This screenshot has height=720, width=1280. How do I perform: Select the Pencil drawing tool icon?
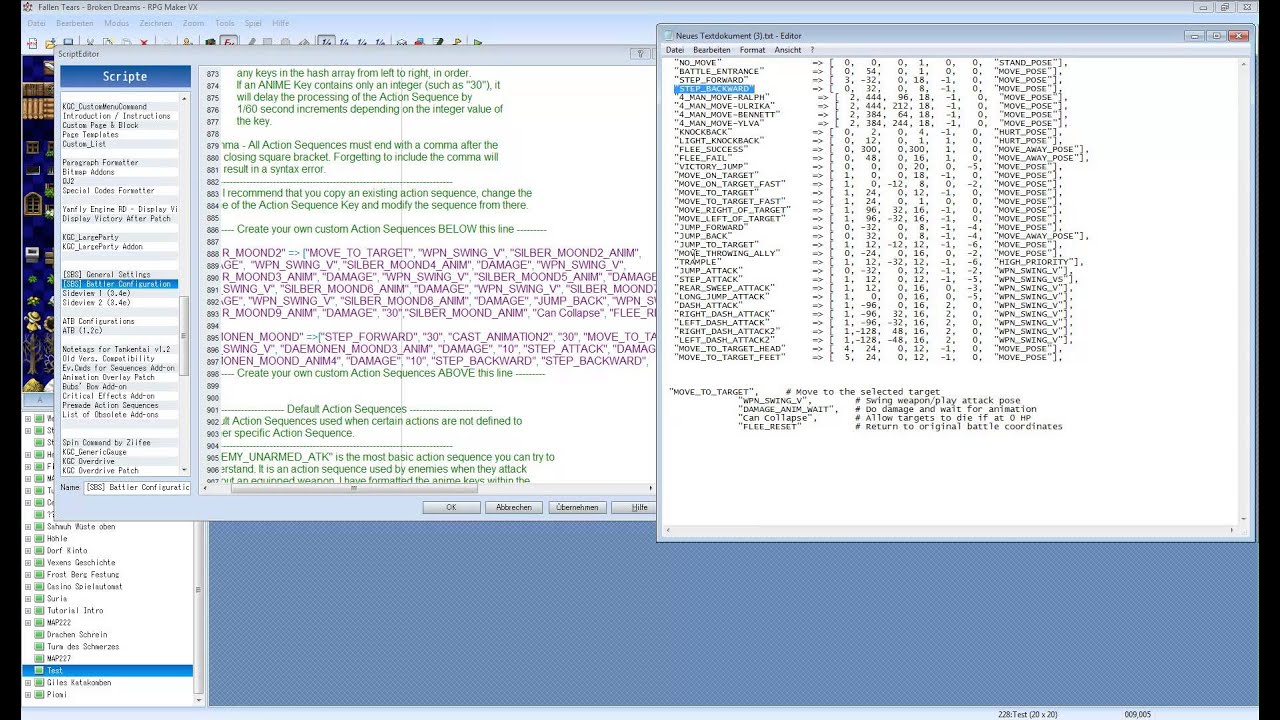click(x=252, y=43)
